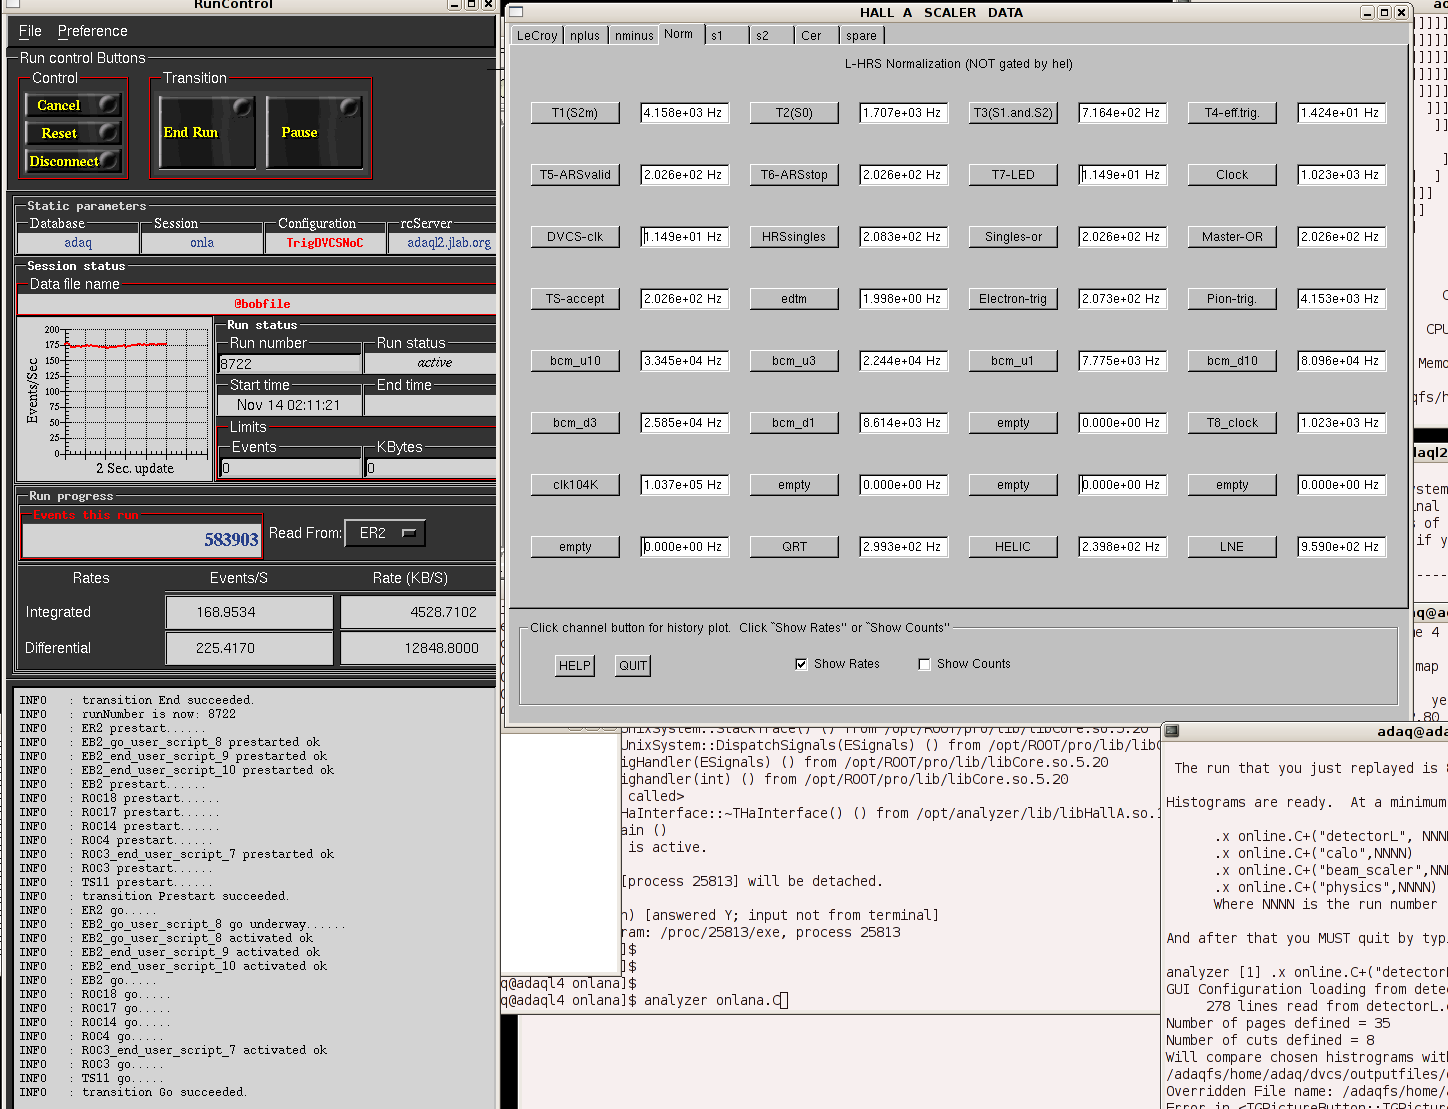Click the End Run transition button
The height and width of the screenshot is (1109, 1448).
click(207, 132)
